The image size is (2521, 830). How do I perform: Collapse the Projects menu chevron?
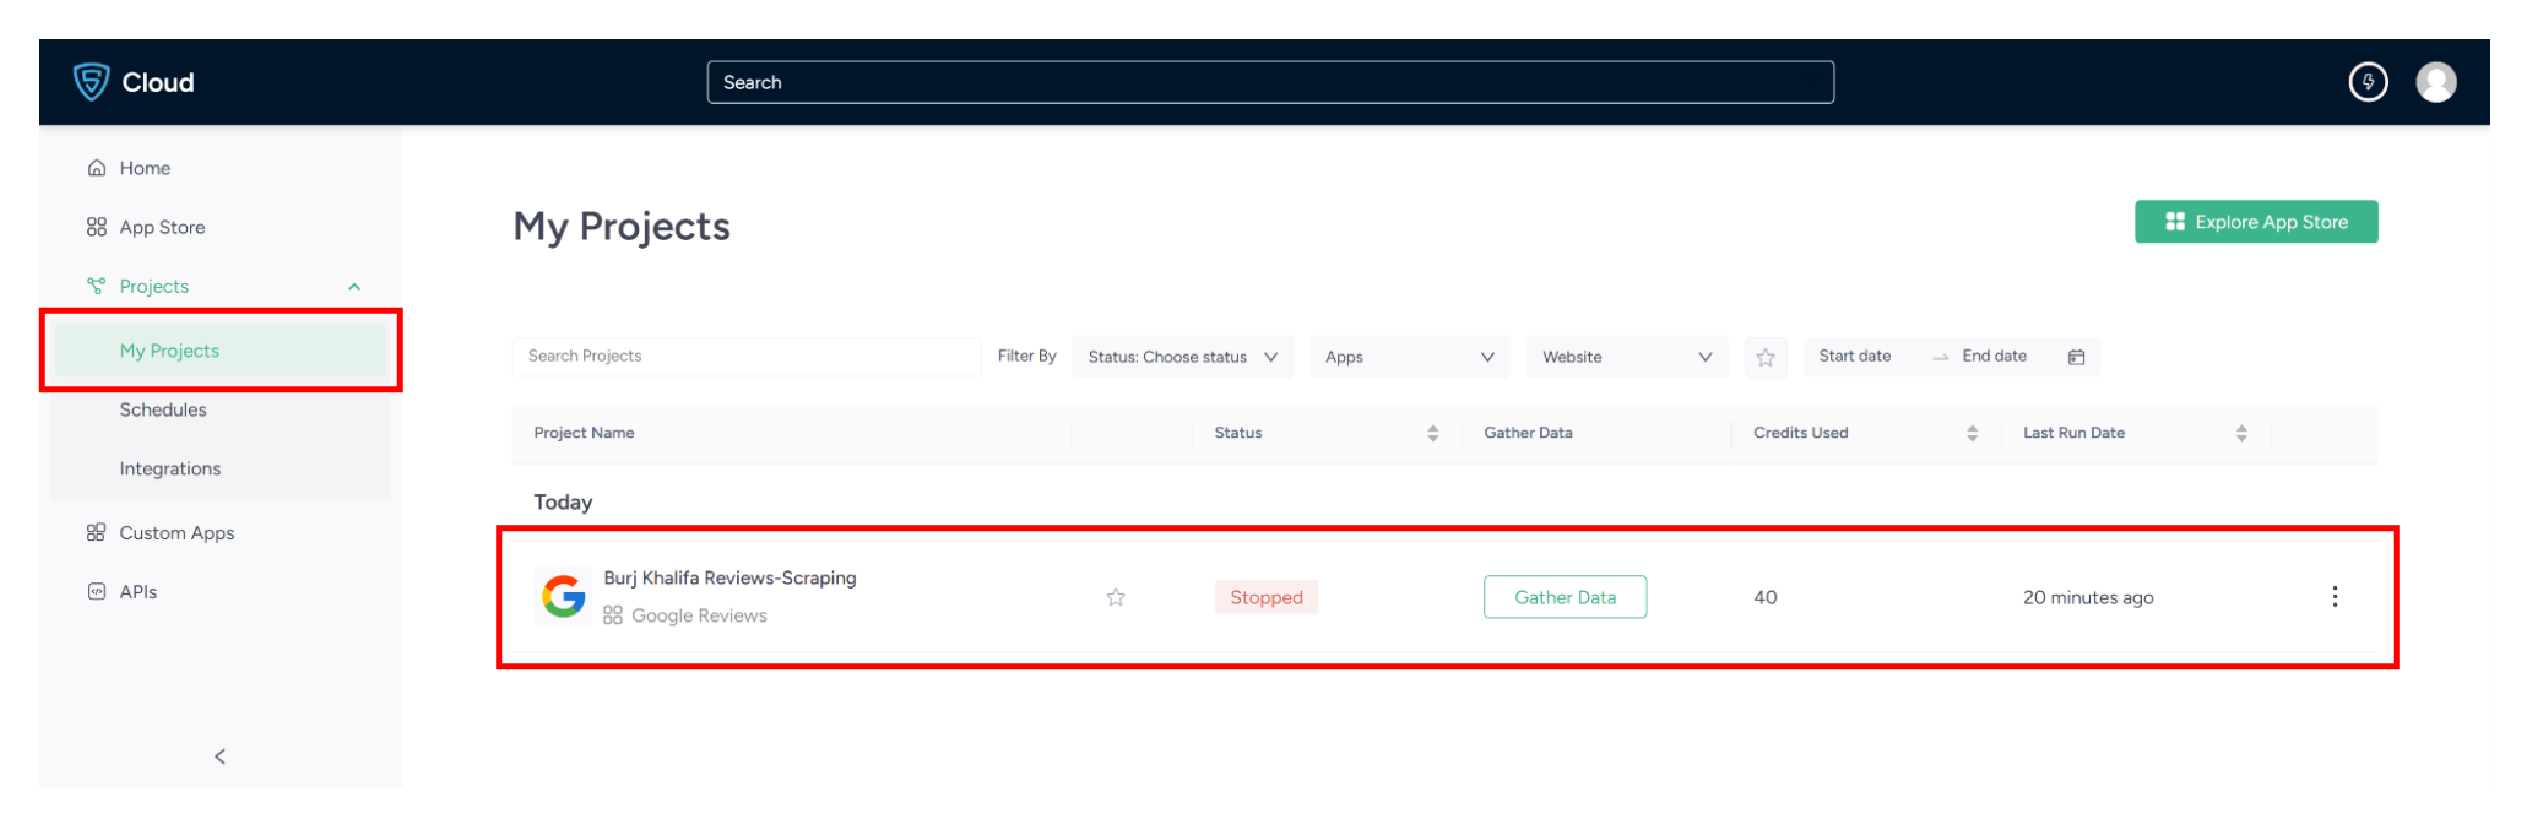(354, 287)
